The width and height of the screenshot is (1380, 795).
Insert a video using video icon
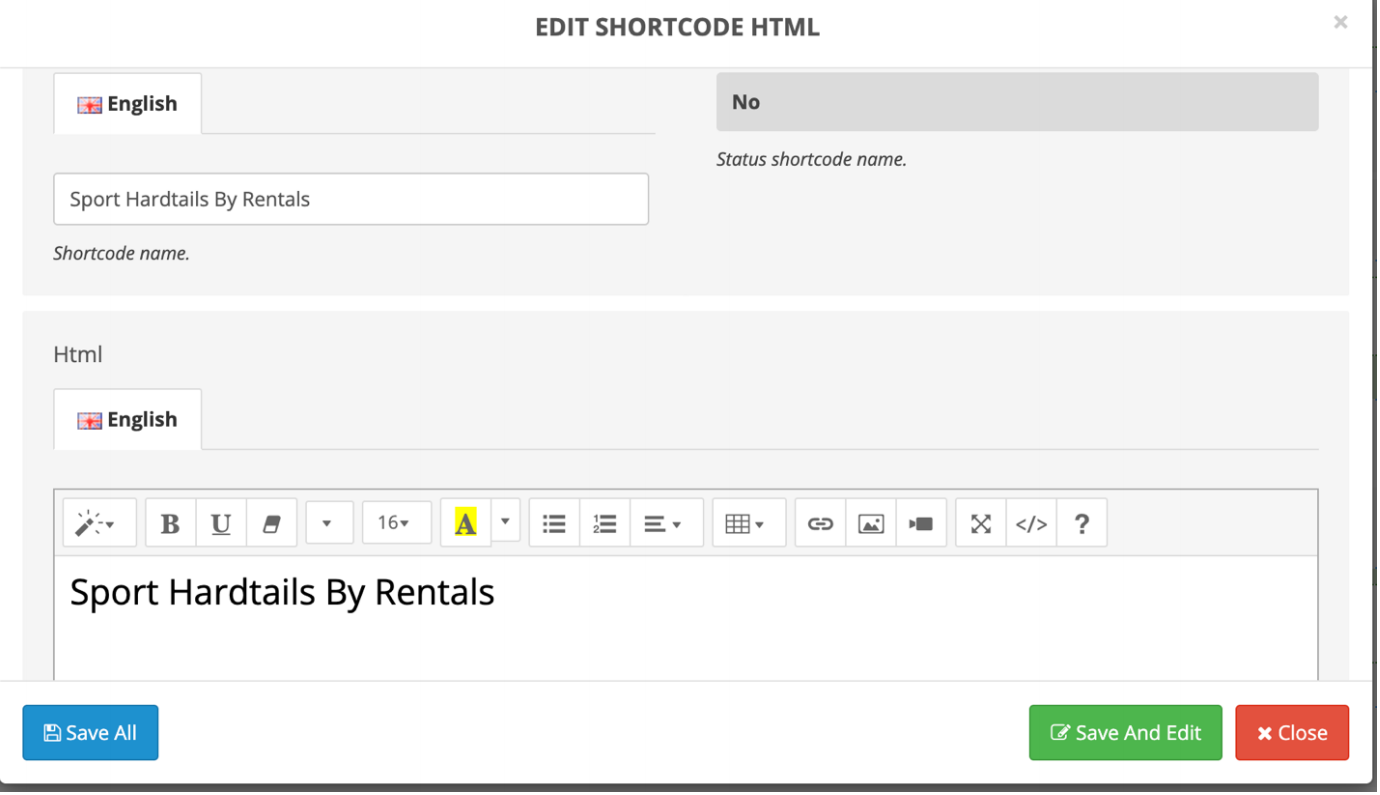coord(921,524)
